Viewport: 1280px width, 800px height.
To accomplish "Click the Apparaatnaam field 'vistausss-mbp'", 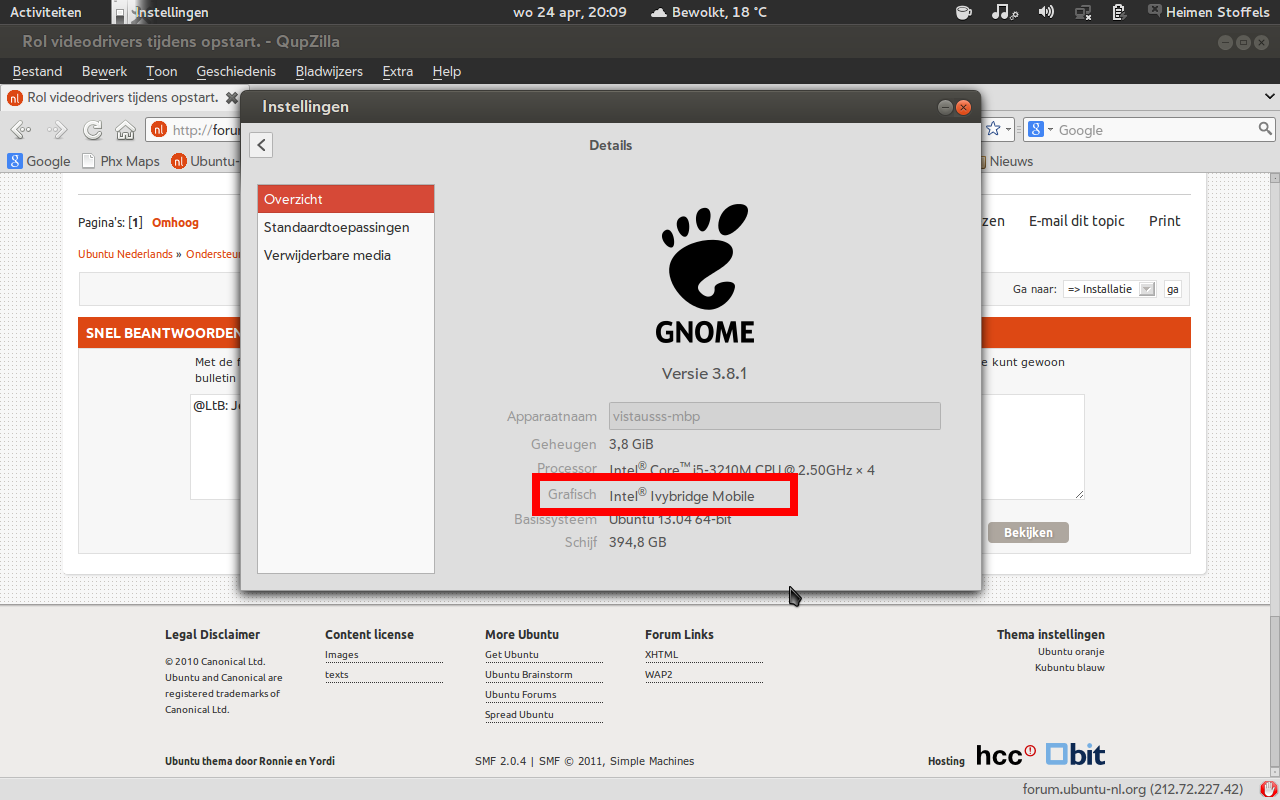I will click(774, 416).
